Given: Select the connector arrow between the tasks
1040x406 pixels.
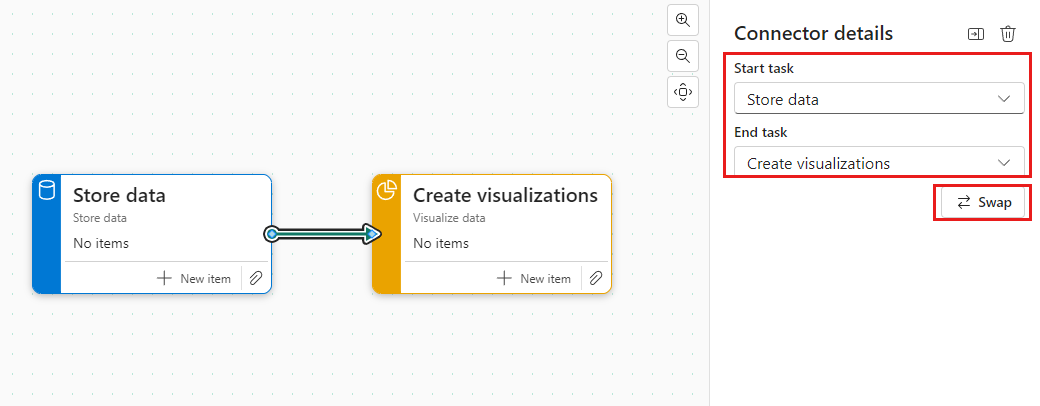Looking at the screenshot, I should (320, 234).
